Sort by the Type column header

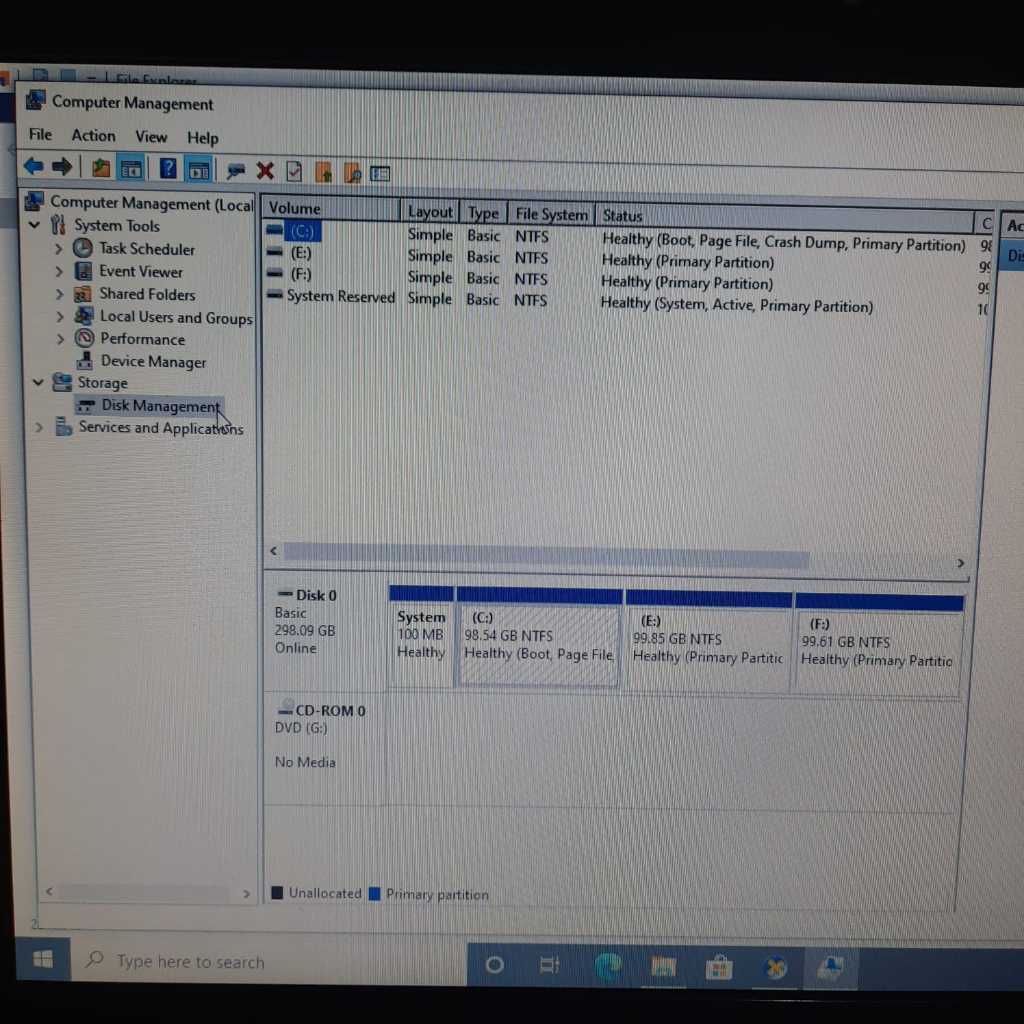[483, 213]
